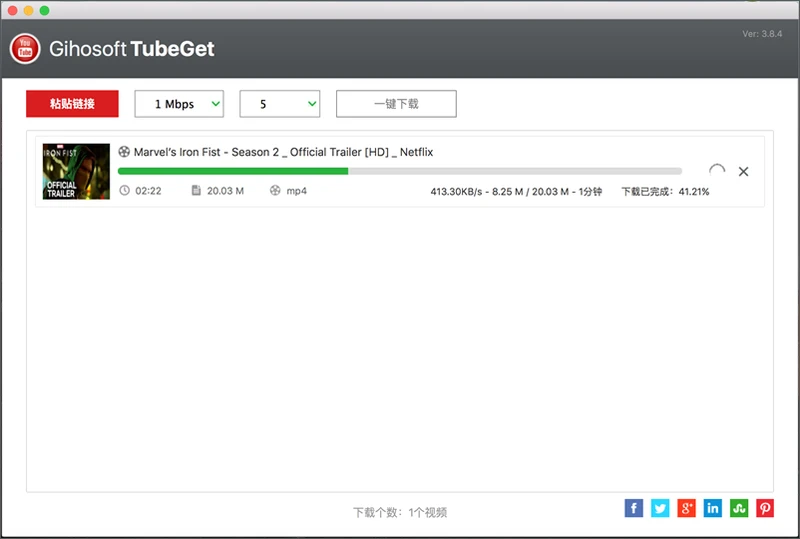Click the green macOS zoom window button
This screenshot has width=800, height=539.
click(x=44, y=10)
